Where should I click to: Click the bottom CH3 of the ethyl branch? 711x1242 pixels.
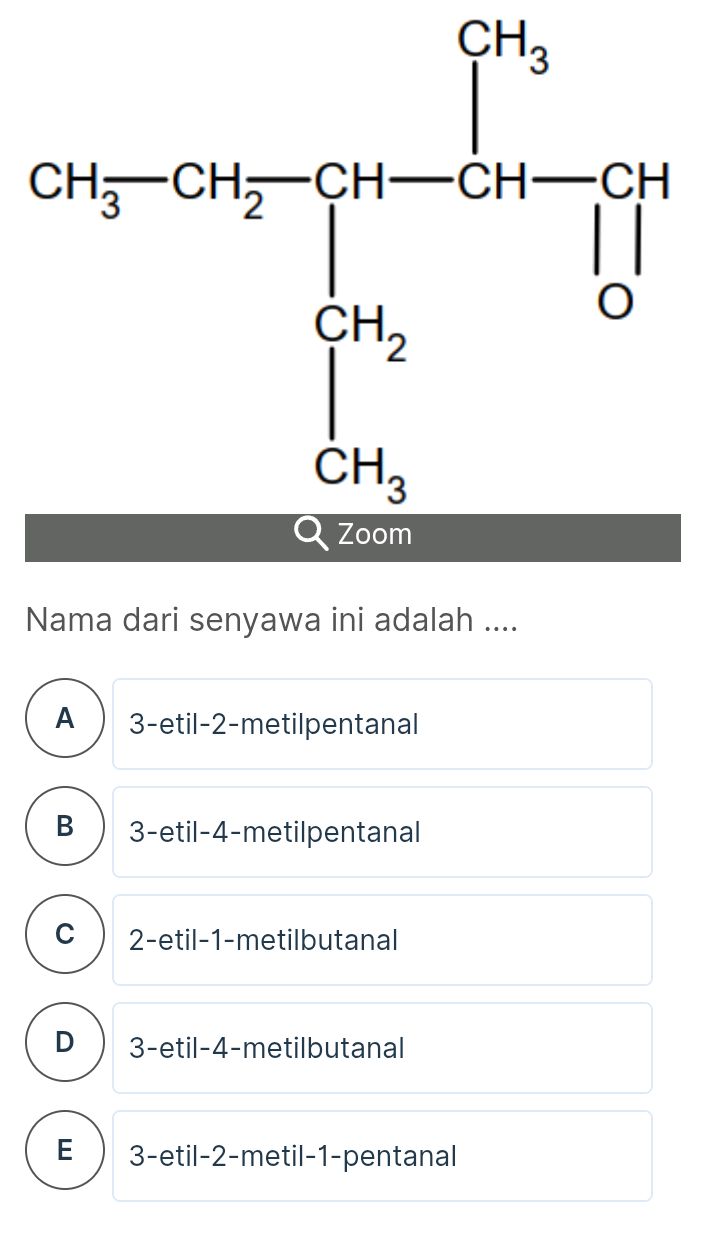(x=354, y=470)
